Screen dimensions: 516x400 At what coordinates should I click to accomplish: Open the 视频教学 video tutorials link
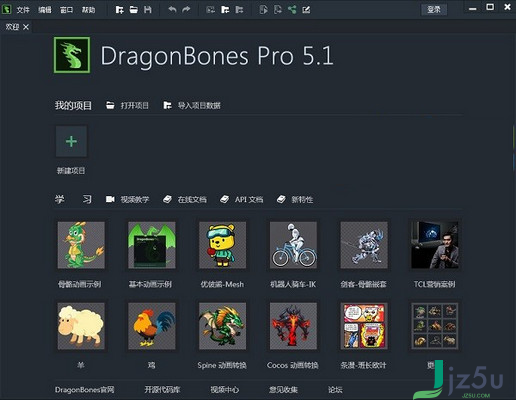coord(135,199)
